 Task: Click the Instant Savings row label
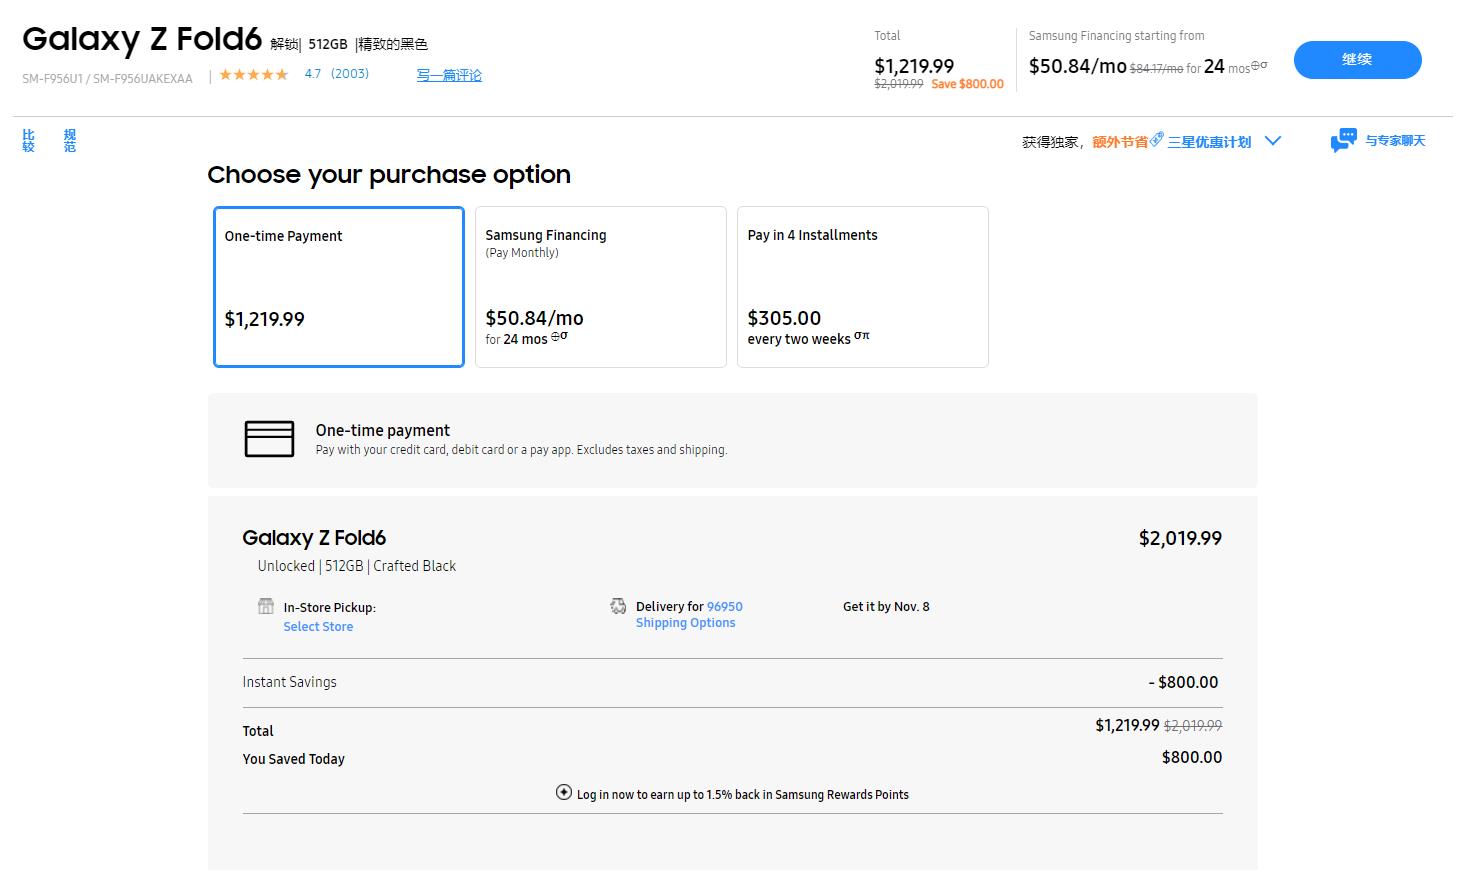pos(289,682)
